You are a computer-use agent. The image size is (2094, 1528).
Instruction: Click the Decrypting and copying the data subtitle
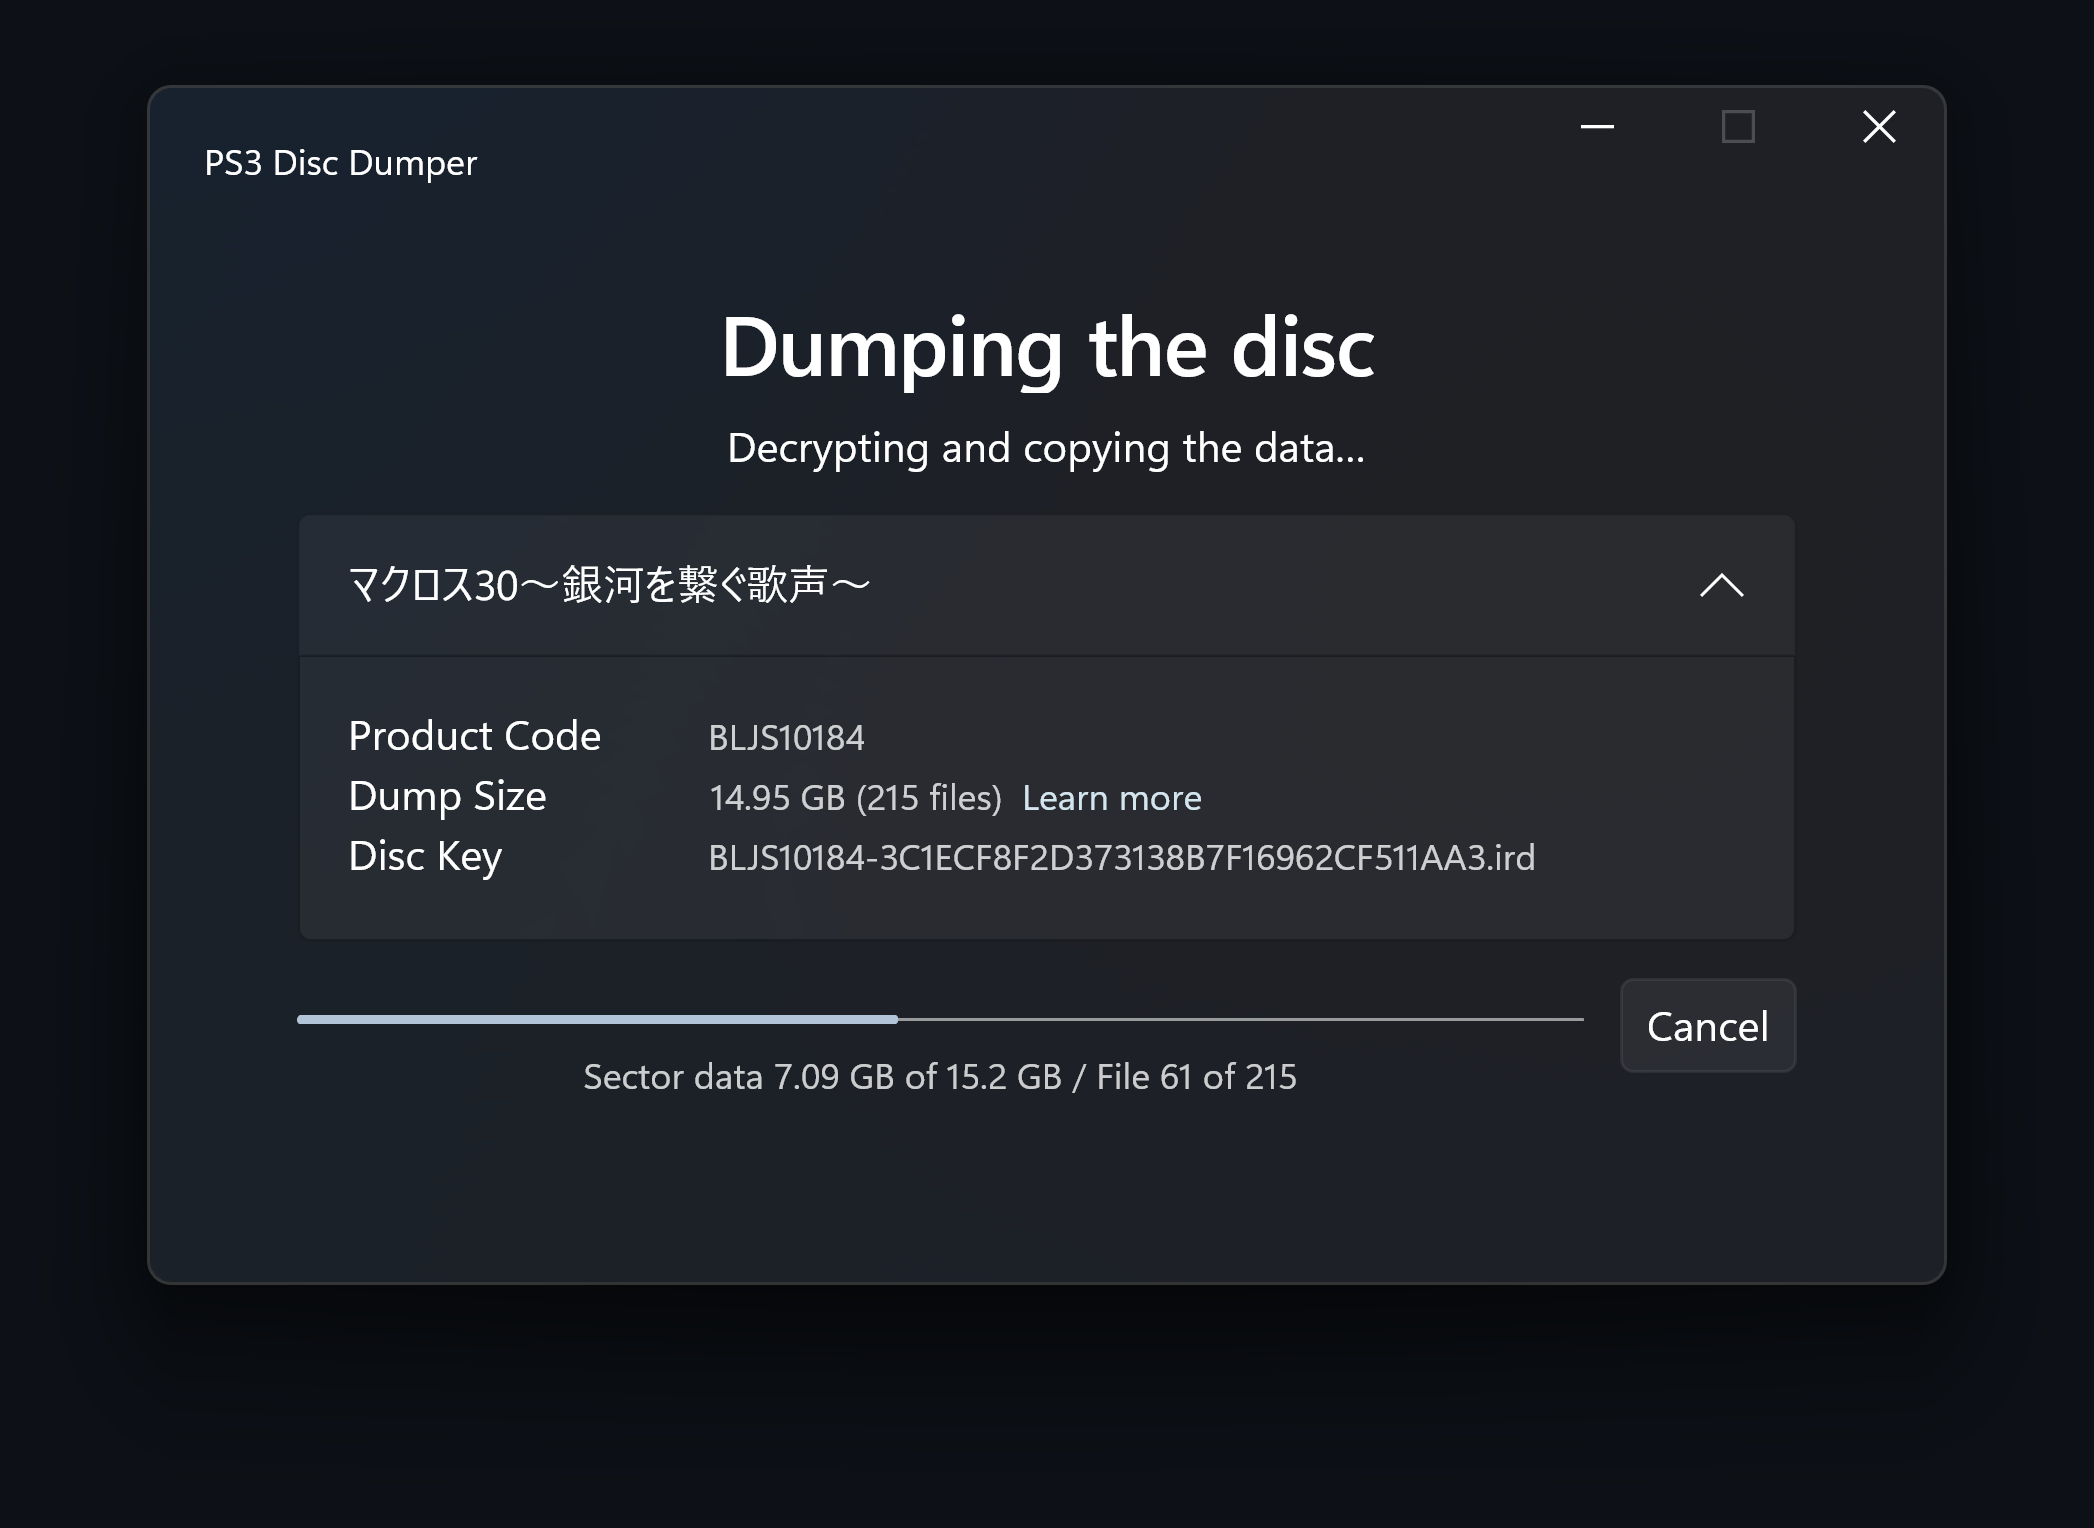tap(1046, 448)
